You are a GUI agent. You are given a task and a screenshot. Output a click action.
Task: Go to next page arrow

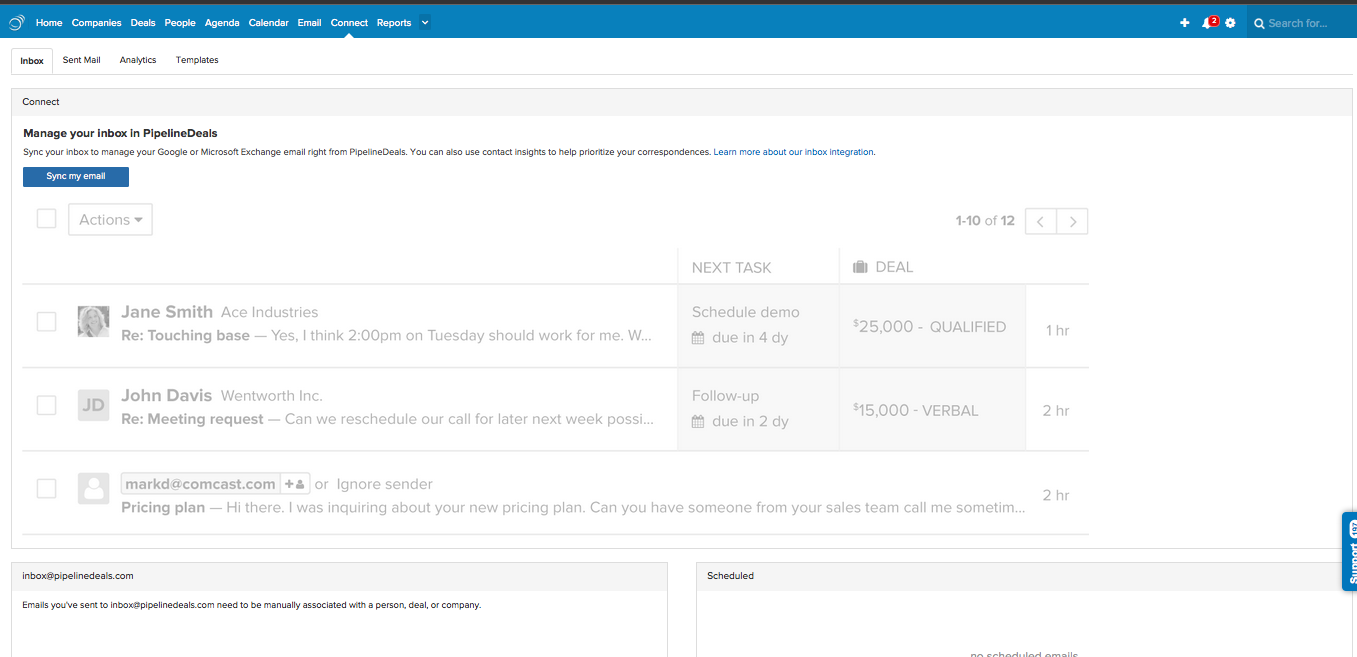point(1072,221)
